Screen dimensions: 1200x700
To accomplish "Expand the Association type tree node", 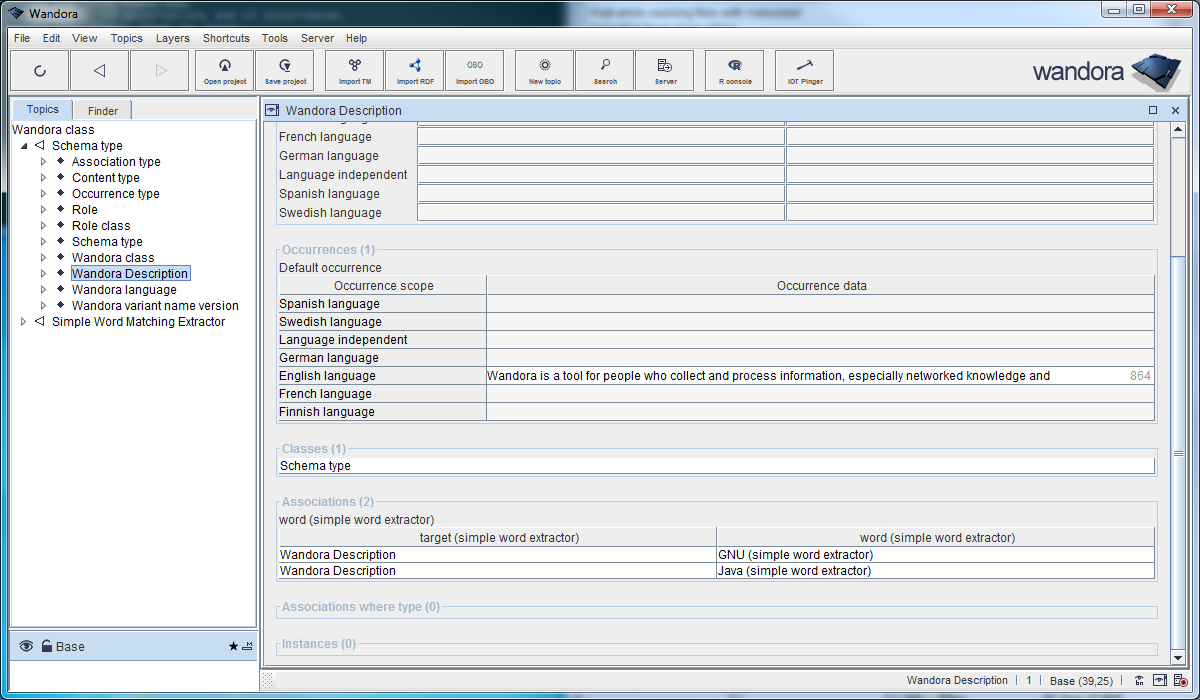I will pyautogui.click(x=43, y=162).
